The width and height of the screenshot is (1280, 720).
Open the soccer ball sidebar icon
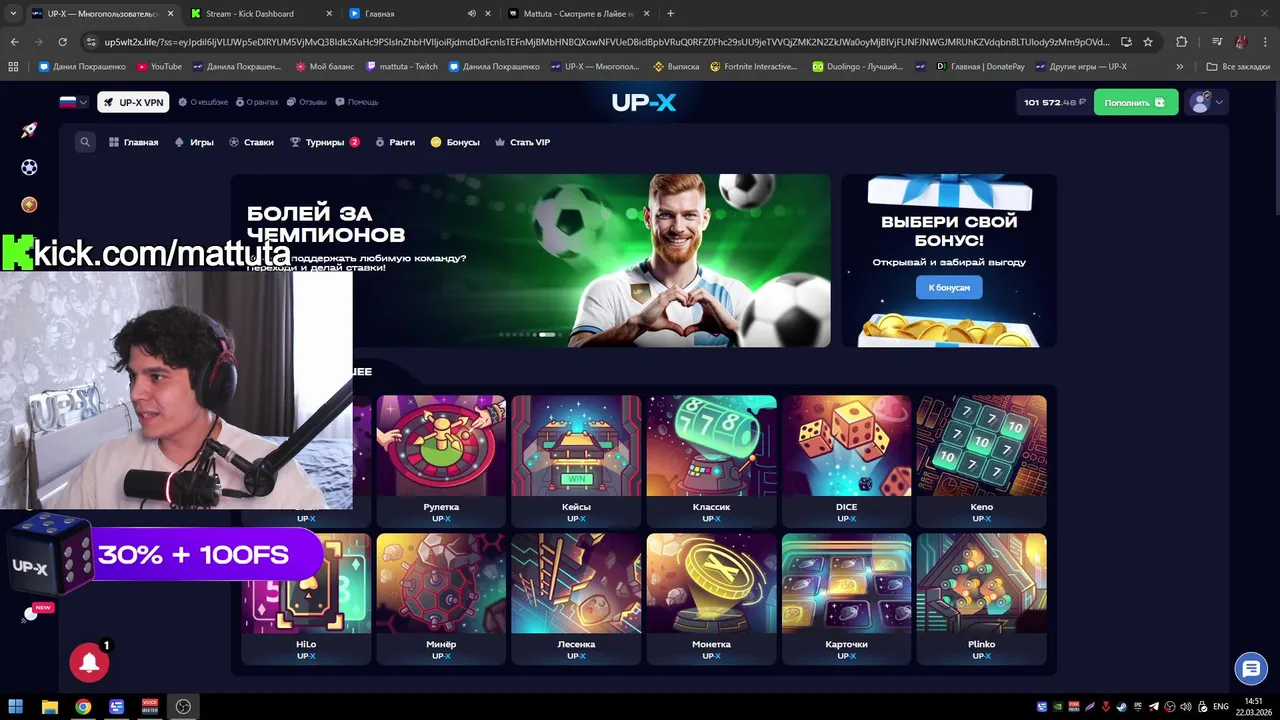point(29,167)
